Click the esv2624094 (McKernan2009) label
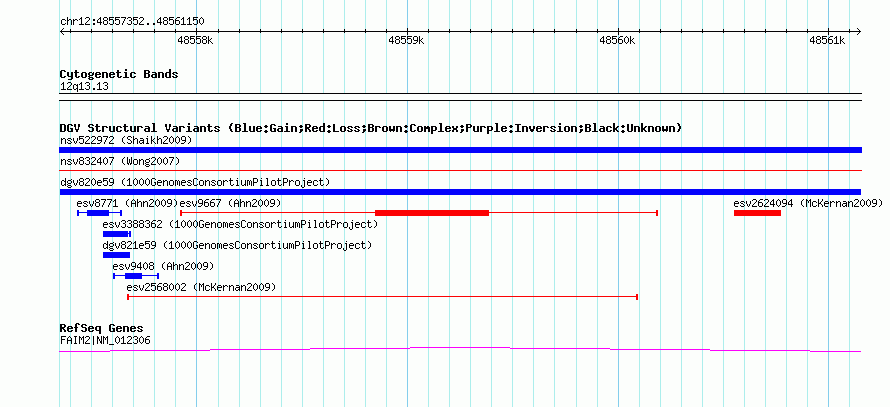The image size is (890, 407). click(808, 203)
